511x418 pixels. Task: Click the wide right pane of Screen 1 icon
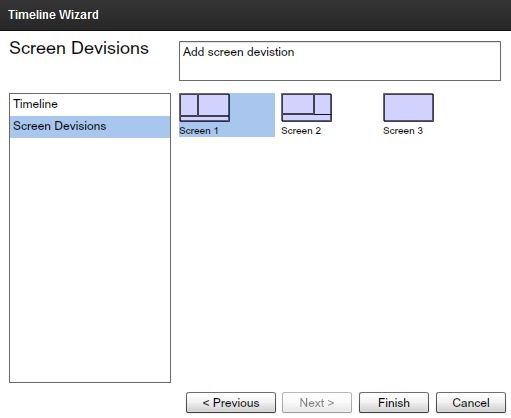214,105
